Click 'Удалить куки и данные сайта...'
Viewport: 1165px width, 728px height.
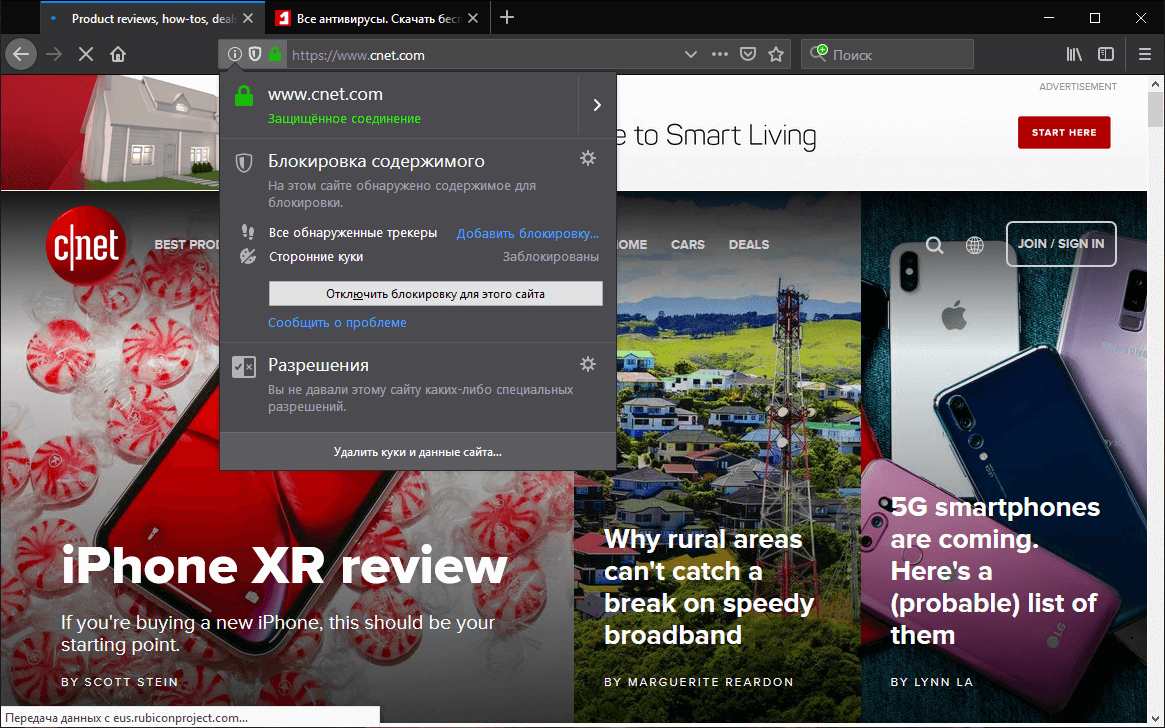point(418,451)
